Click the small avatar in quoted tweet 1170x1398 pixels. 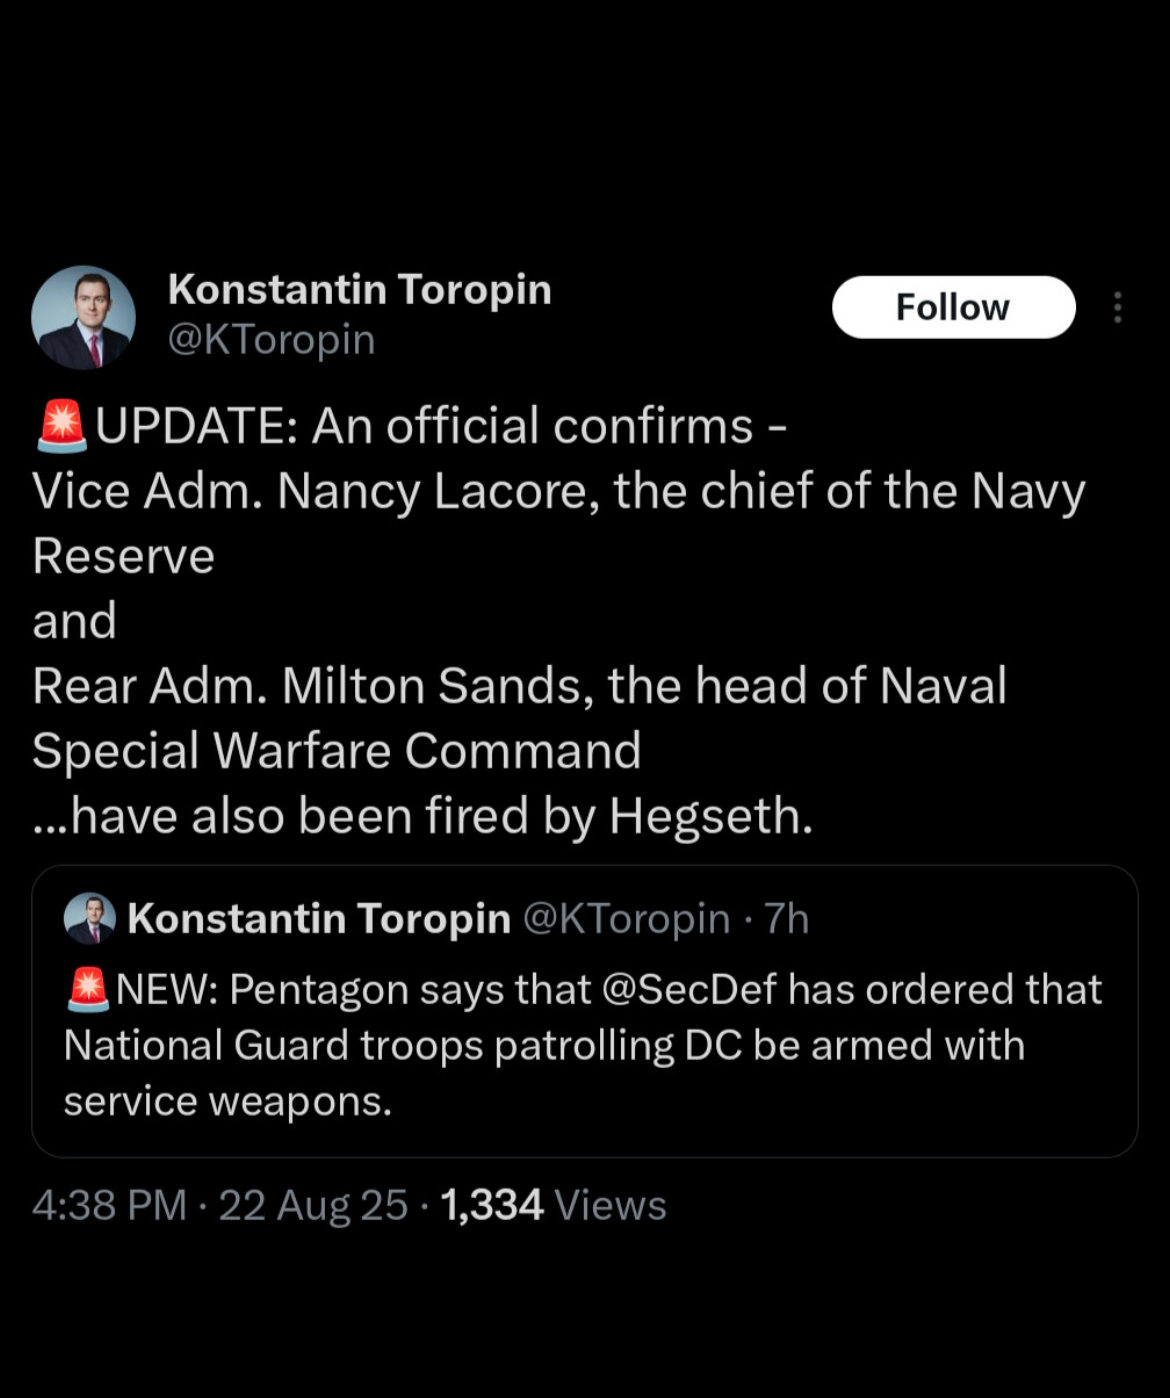tap(90, 918)
